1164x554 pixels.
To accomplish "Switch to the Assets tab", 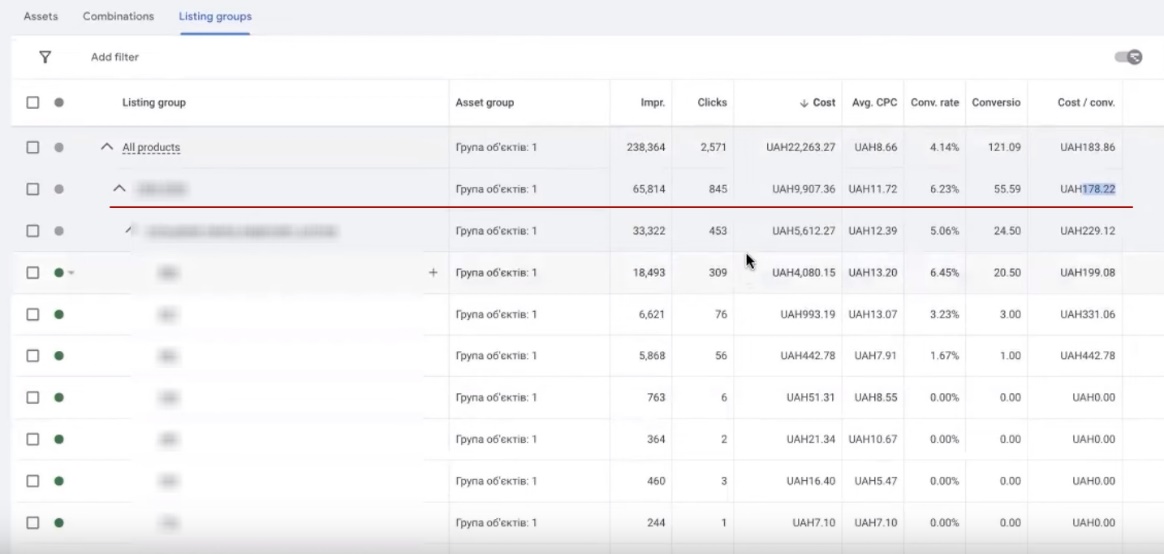I will click(x=41, y=17).
